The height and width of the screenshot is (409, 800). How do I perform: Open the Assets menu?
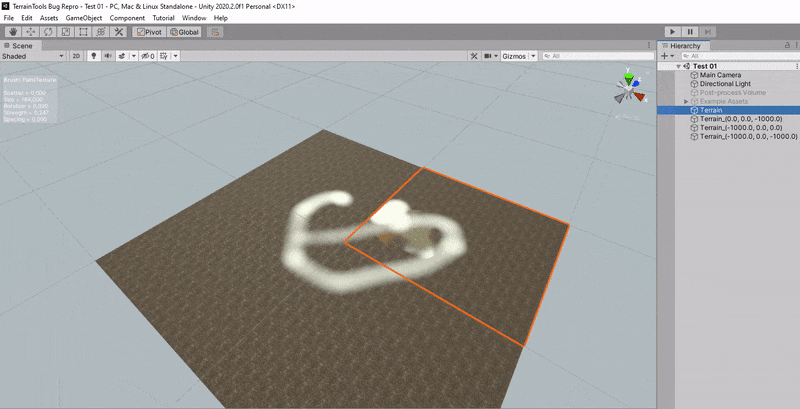[49, 18]
